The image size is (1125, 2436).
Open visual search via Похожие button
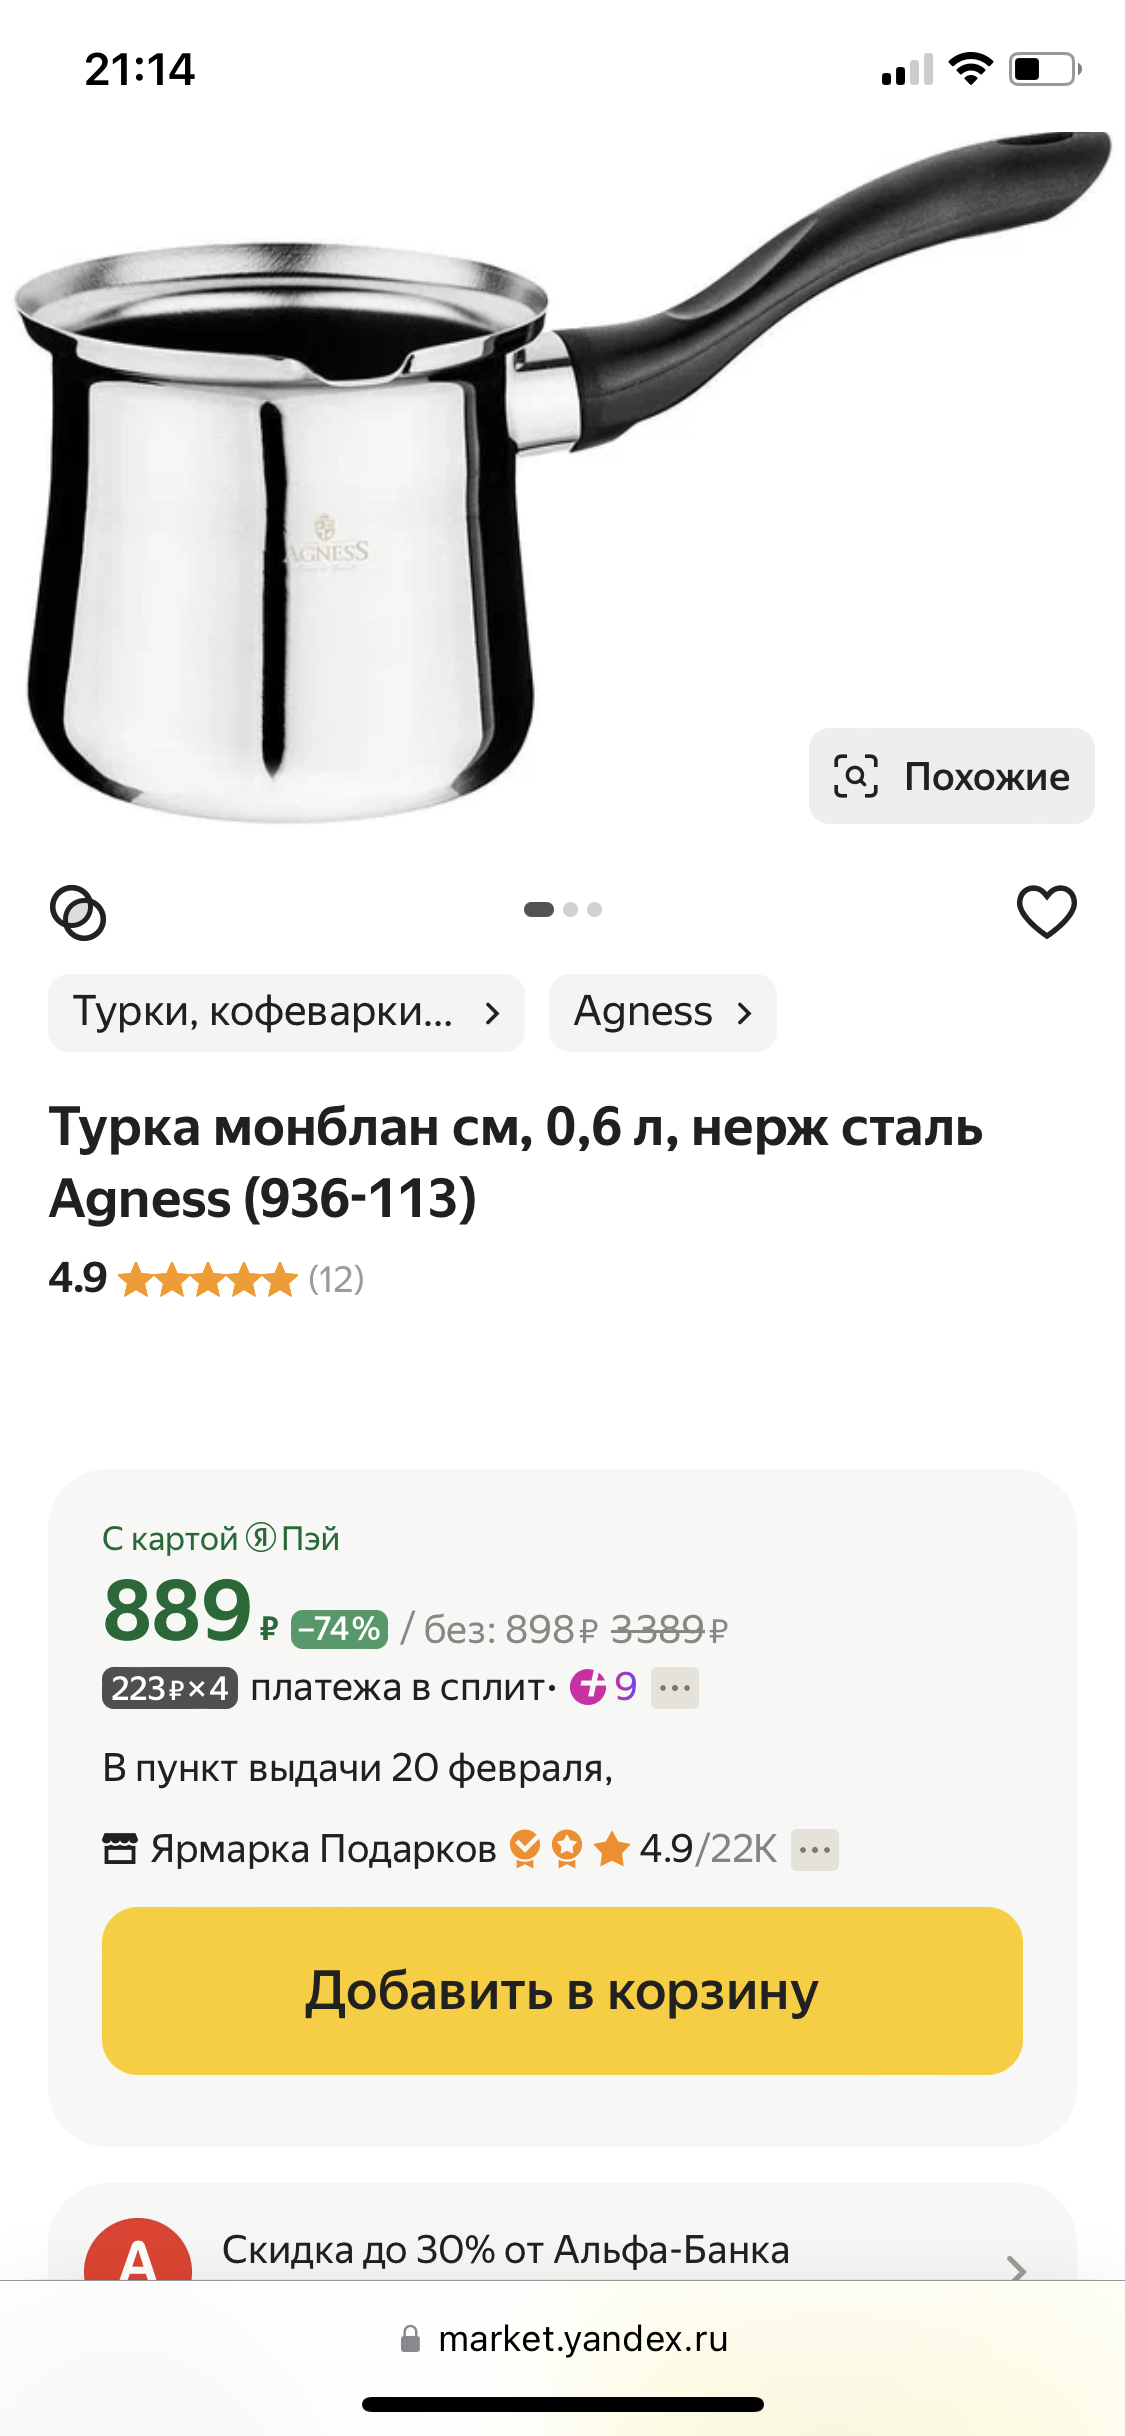951,776
